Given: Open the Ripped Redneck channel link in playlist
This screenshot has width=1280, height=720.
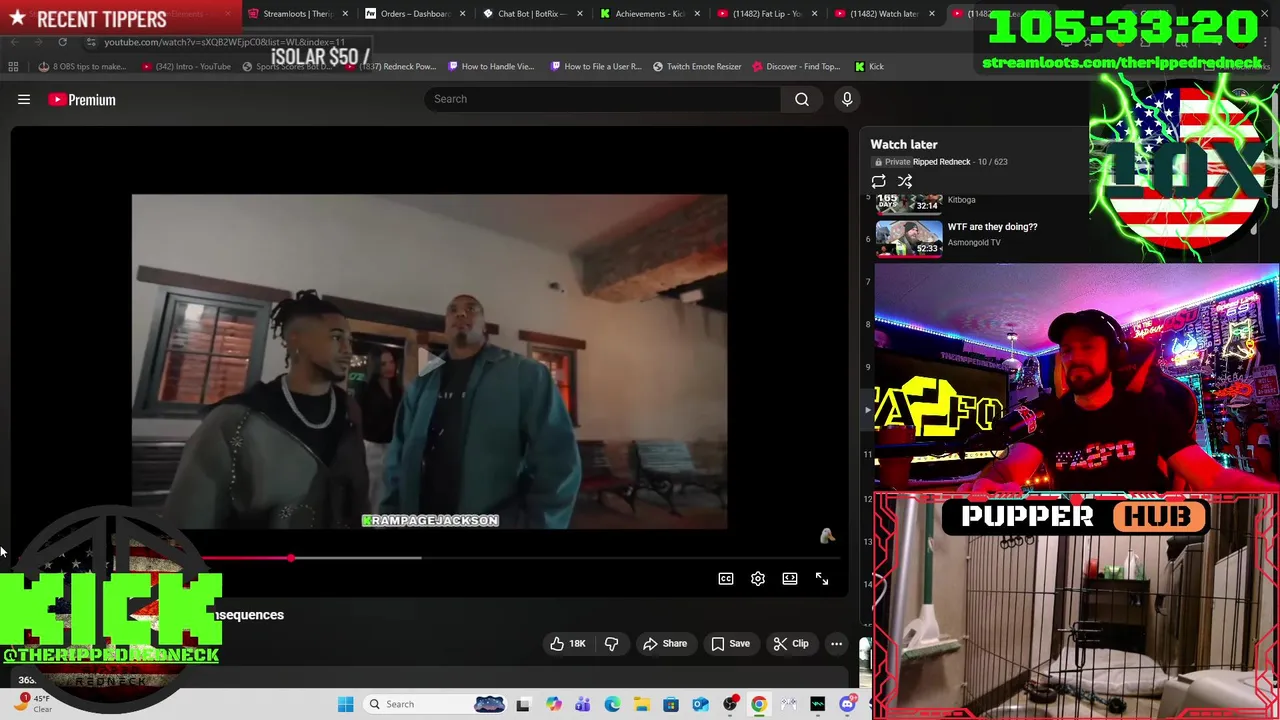Looking at the screenshot, I should click(x=941, y=162).
